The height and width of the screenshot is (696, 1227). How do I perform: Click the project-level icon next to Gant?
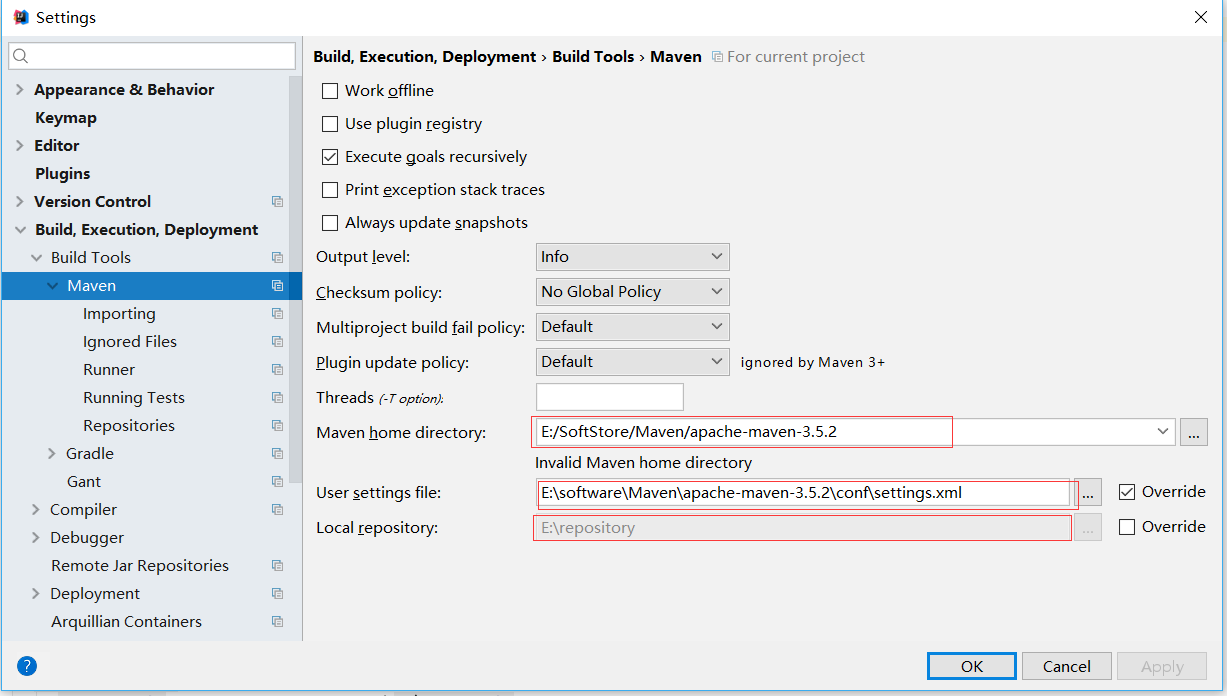coord(277,482)
